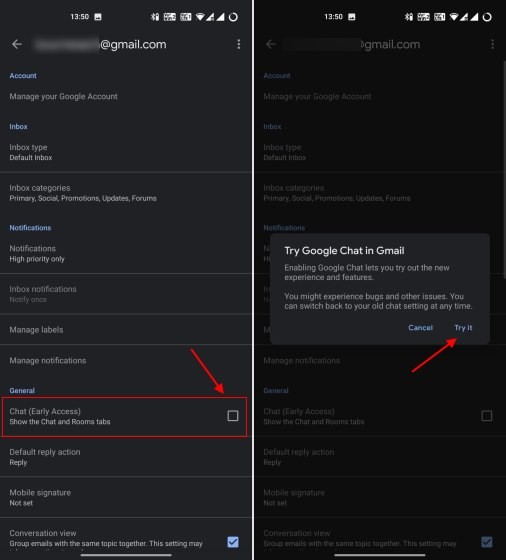Tap the 13:50 clock on left screen

(79, 17)
